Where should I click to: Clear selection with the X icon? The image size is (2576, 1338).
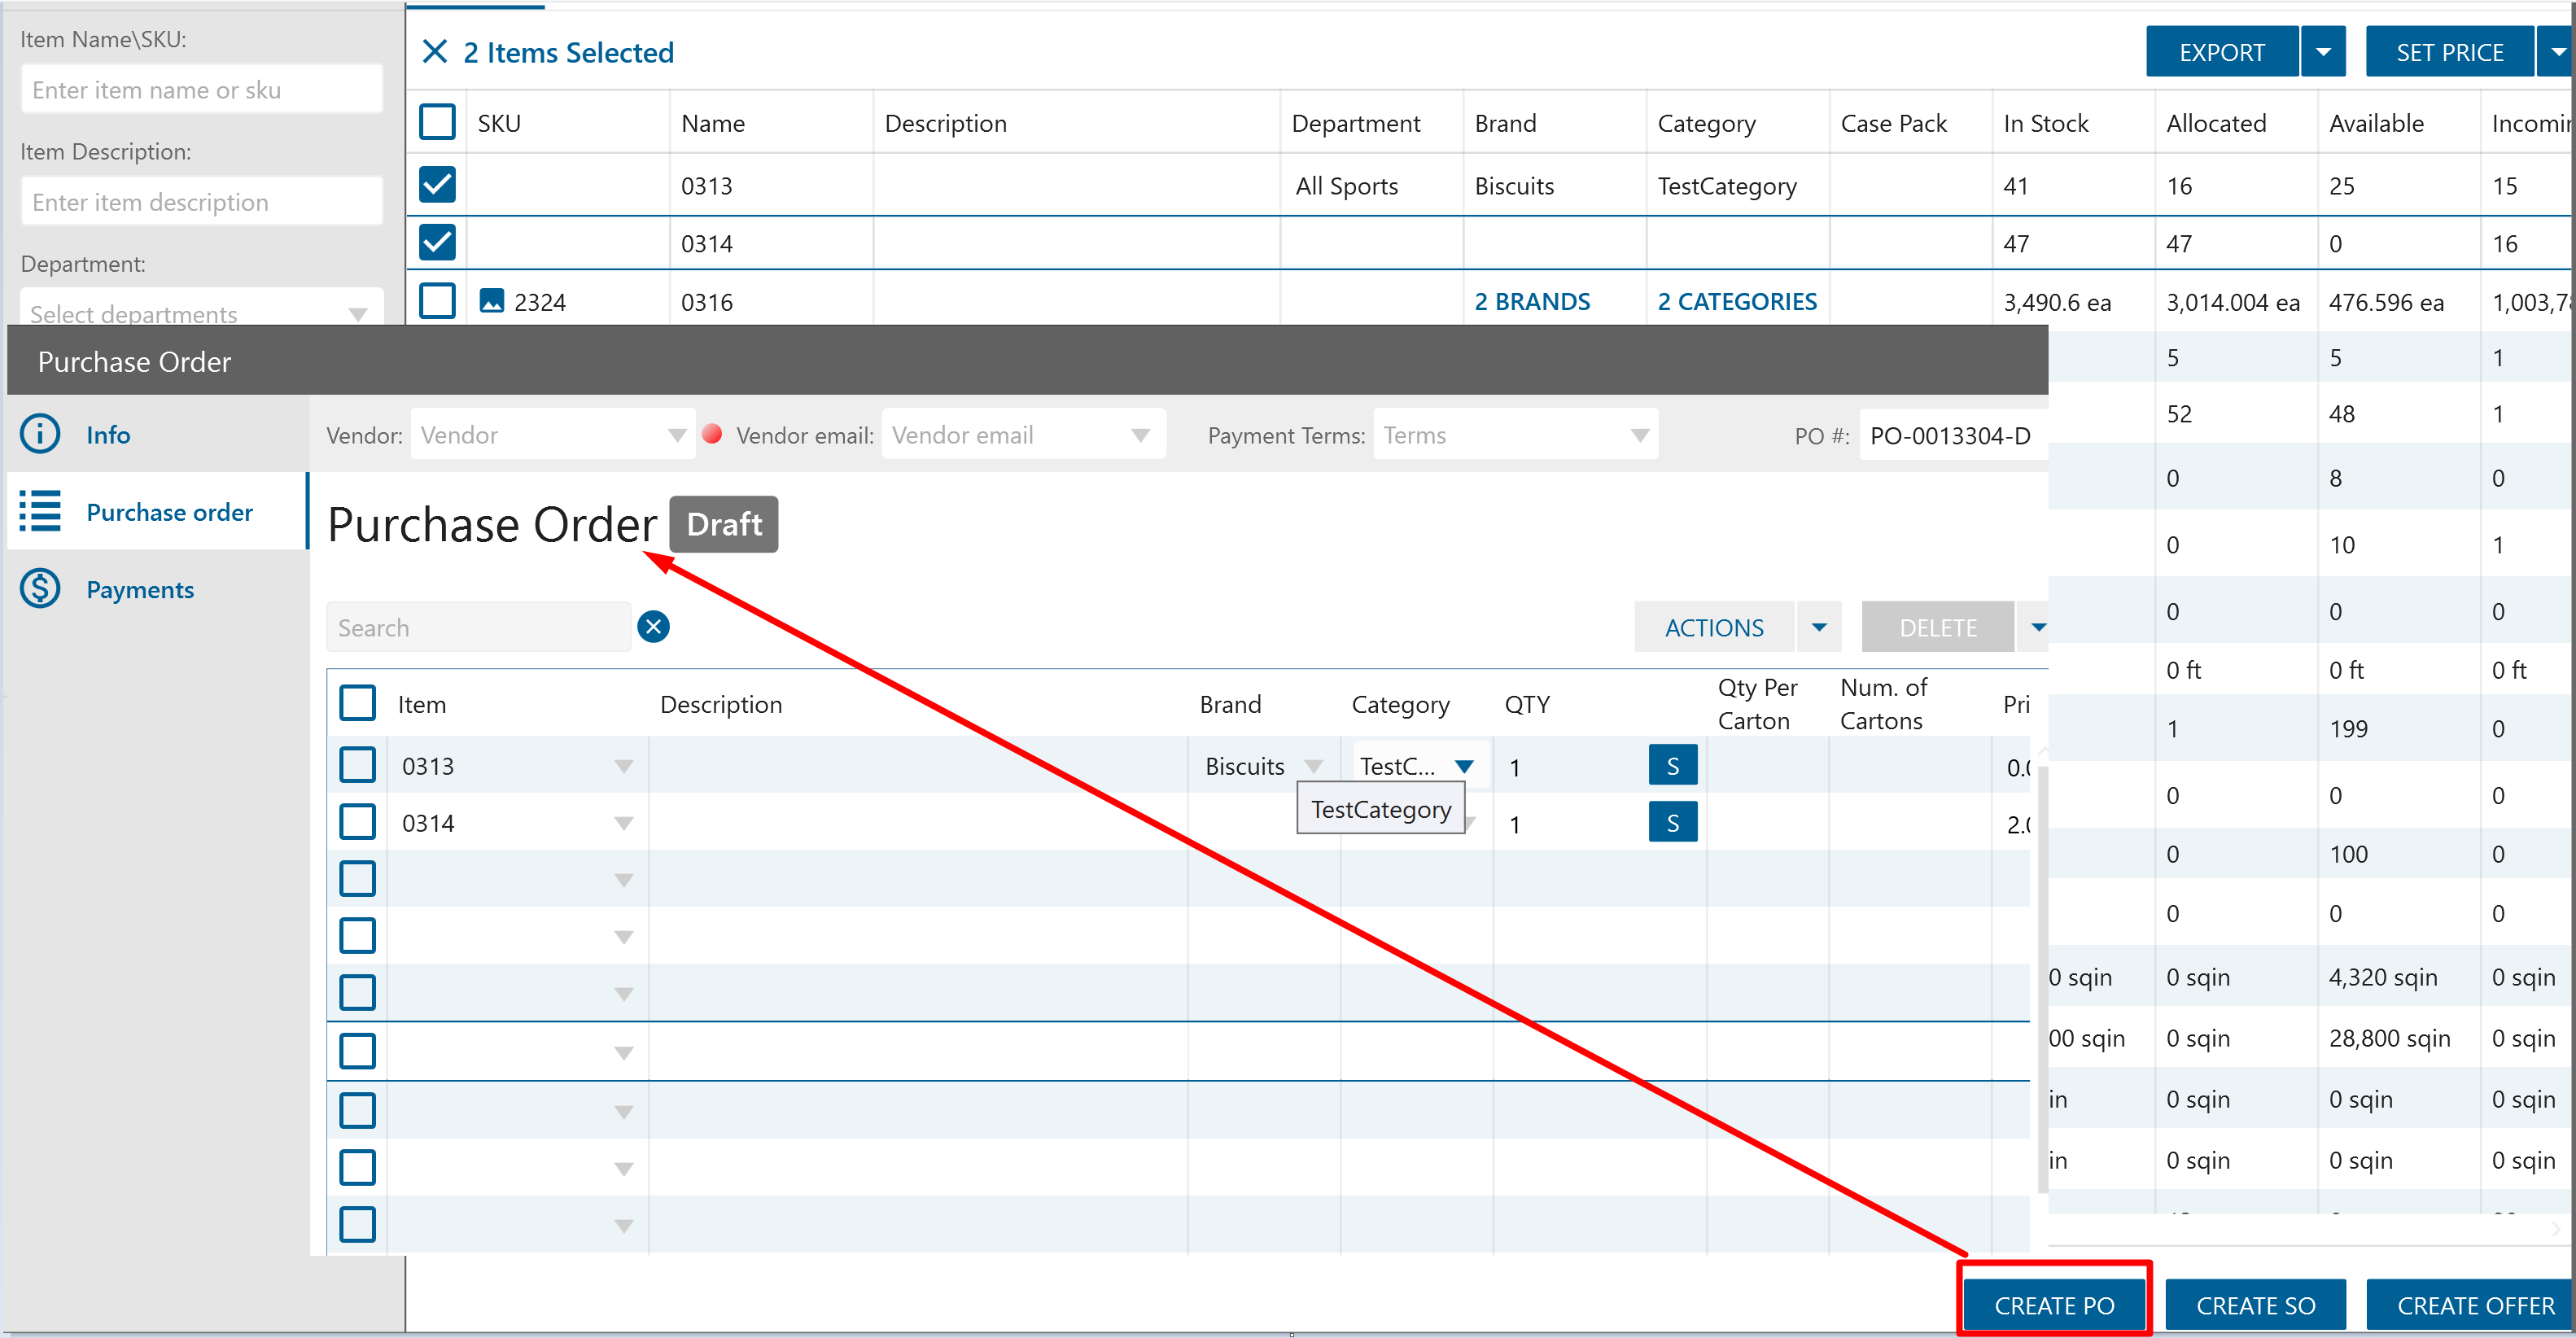point(435,52)
